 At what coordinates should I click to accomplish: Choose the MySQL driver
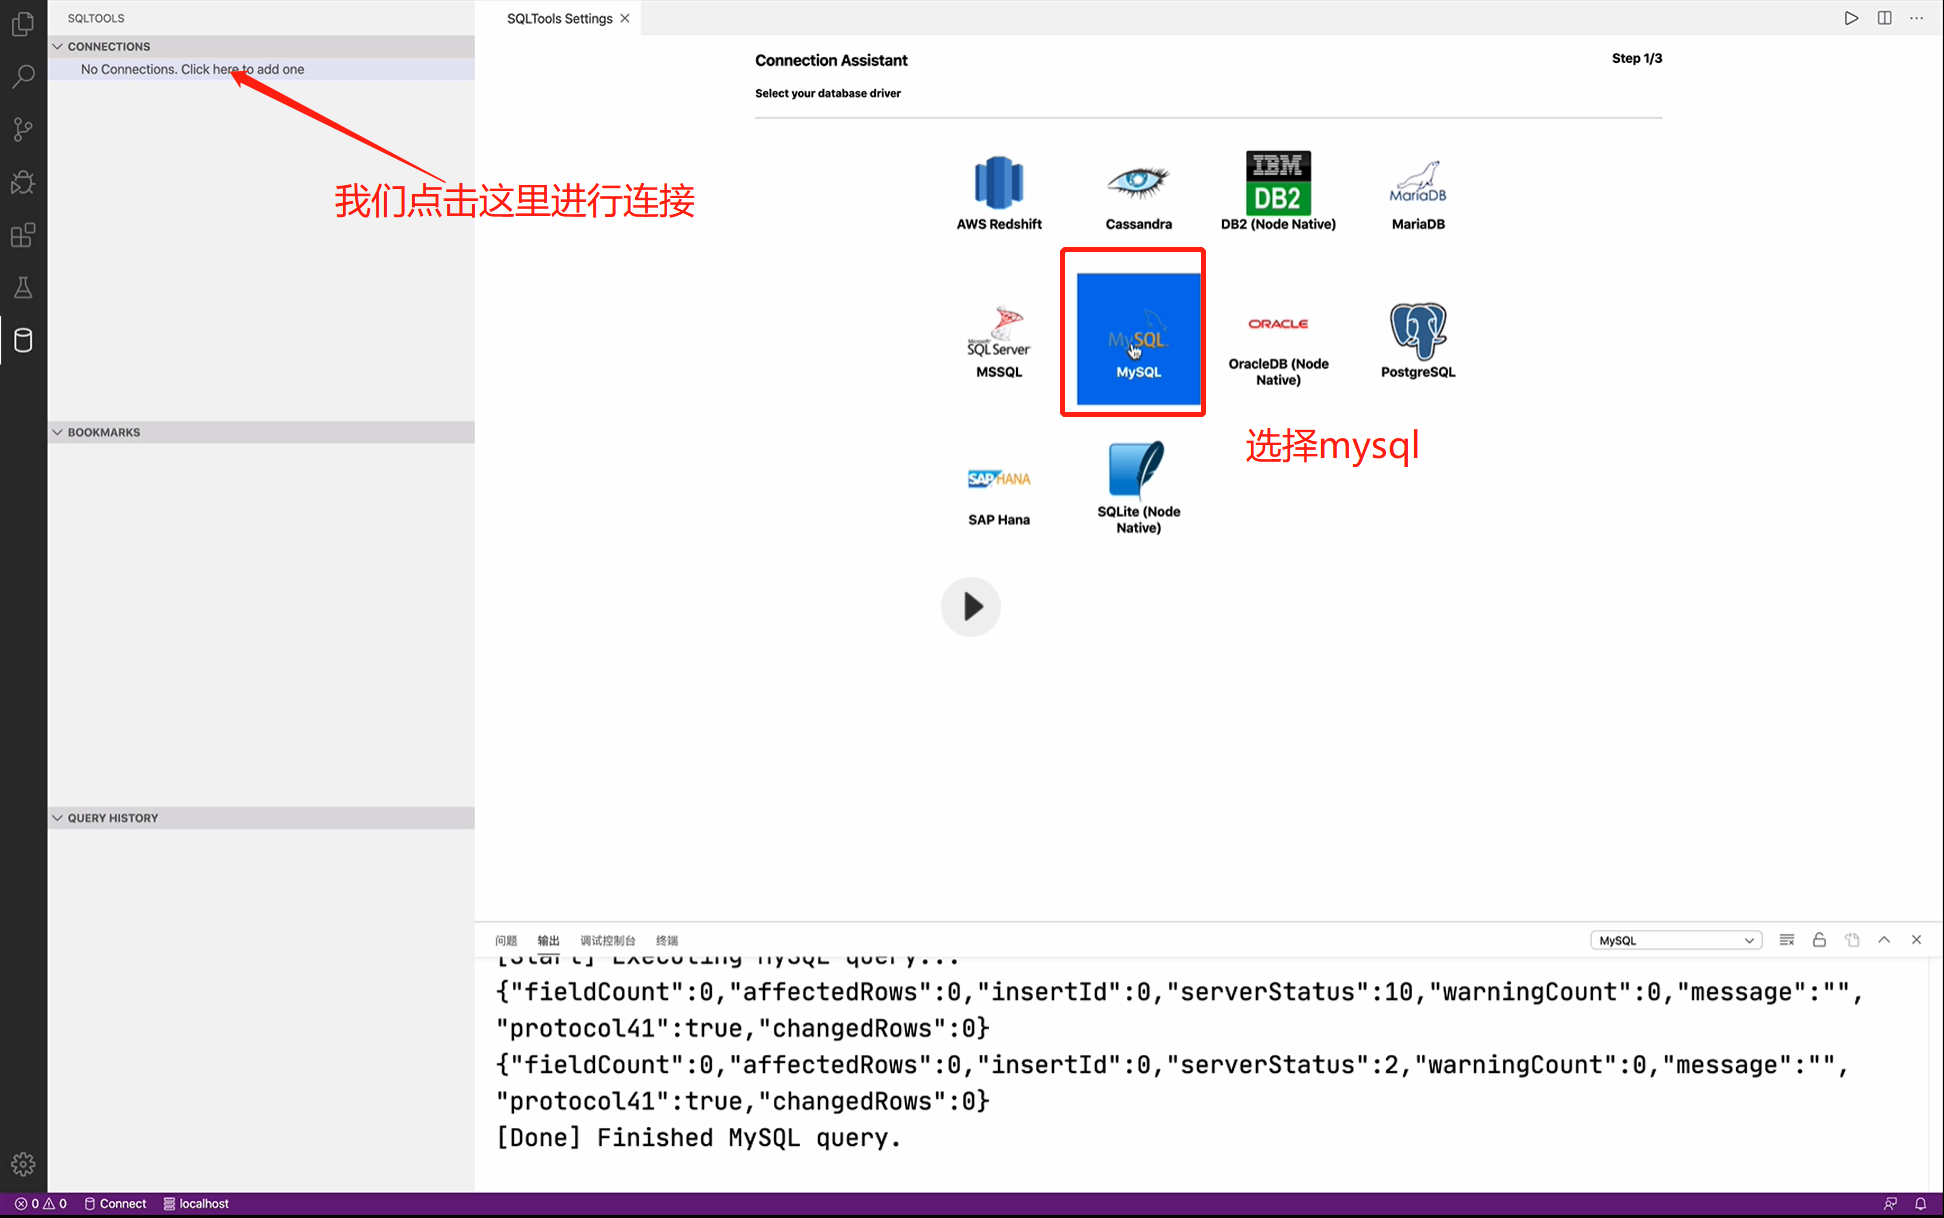(1138, 338)
